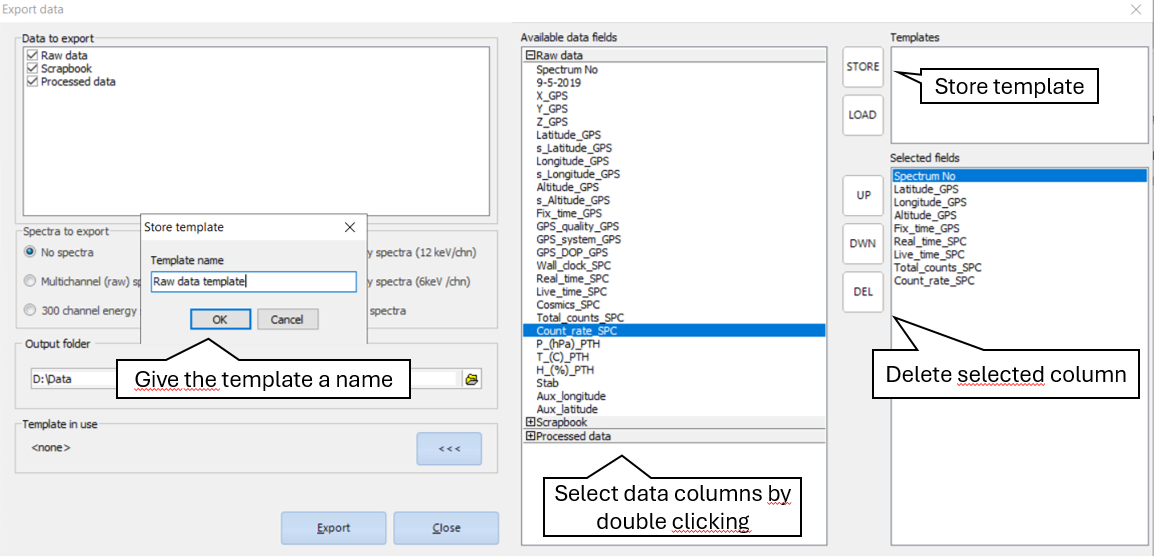Screen dimensions: 1154x556
Task: Expand the Processed data tree group
Action: [x=531, y=436]
